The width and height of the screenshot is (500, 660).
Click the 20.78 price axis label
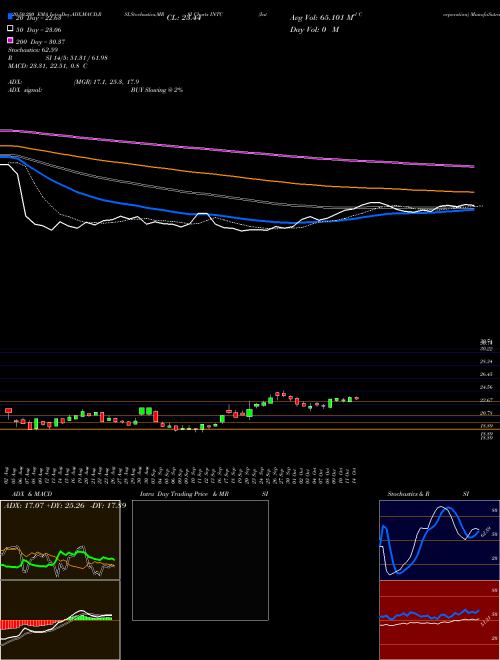coord(487,413)
